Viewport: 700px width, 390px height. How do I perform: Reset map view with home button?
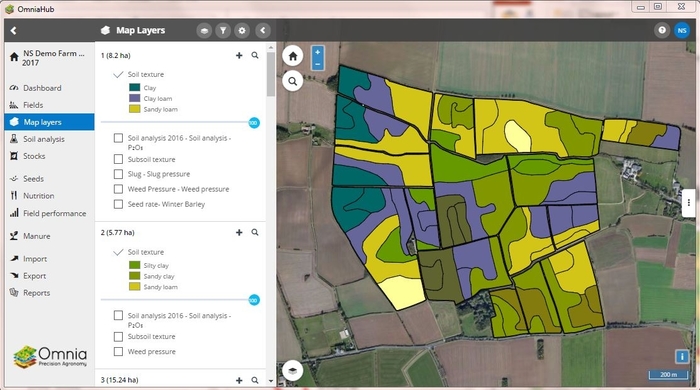click(292, 56)
